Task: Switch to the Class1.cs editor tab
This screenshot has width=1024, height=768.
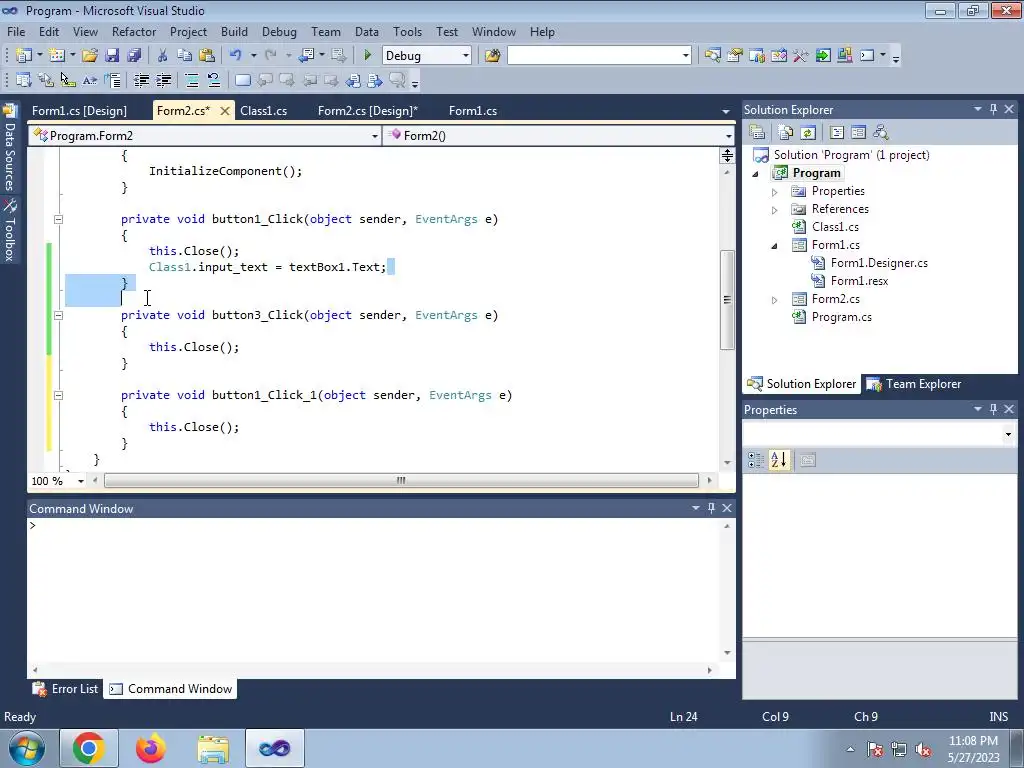Action: (x=263, y=110)
